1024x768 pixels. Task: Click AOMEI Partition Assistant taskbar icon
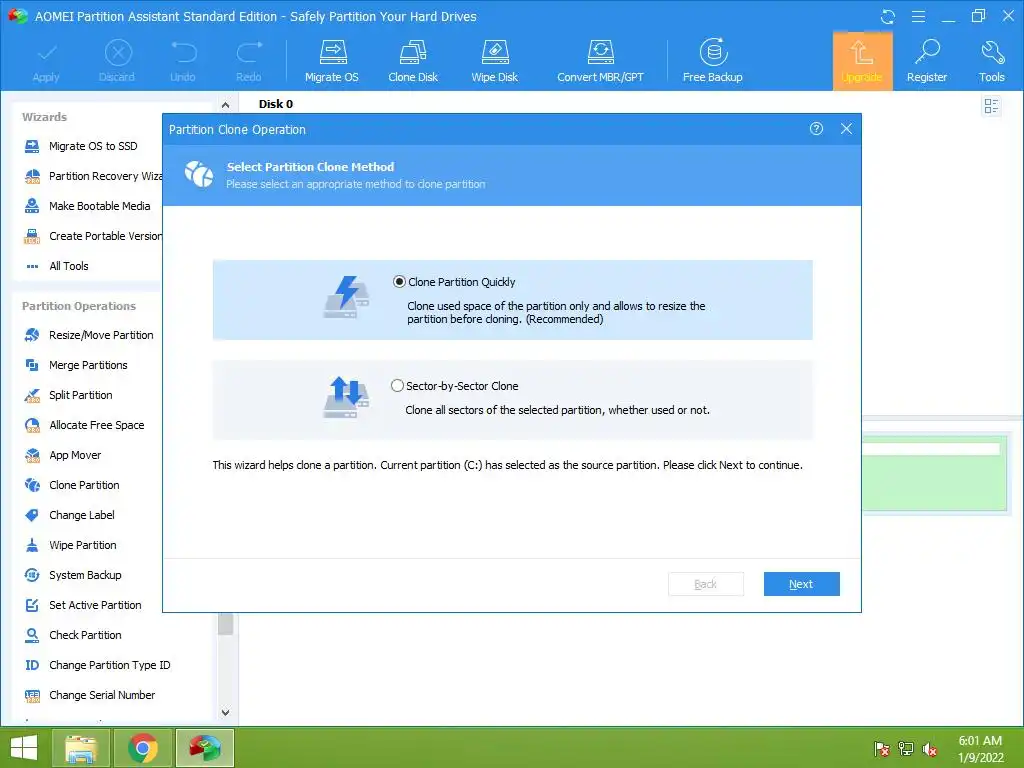pyautogui.click(x=205, y=748)
